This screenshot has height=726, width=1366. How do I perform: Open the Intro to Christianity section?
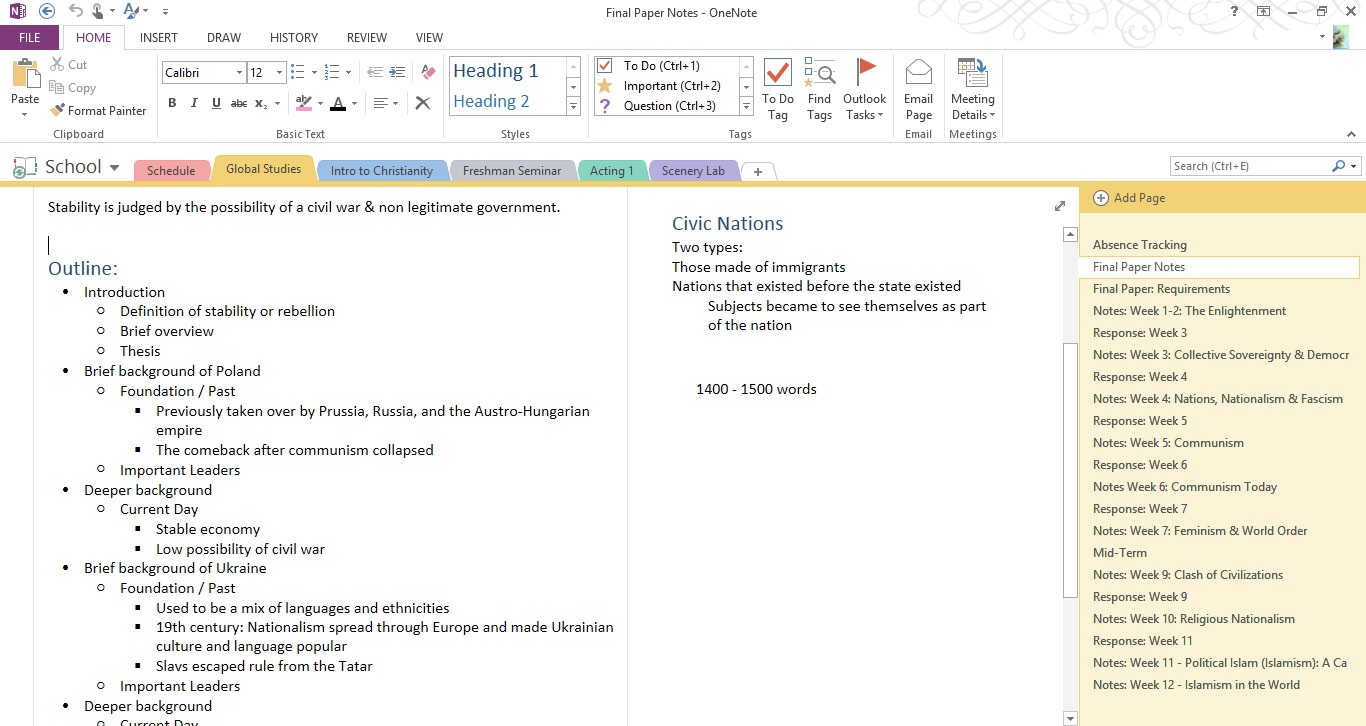tap(382, 170)
